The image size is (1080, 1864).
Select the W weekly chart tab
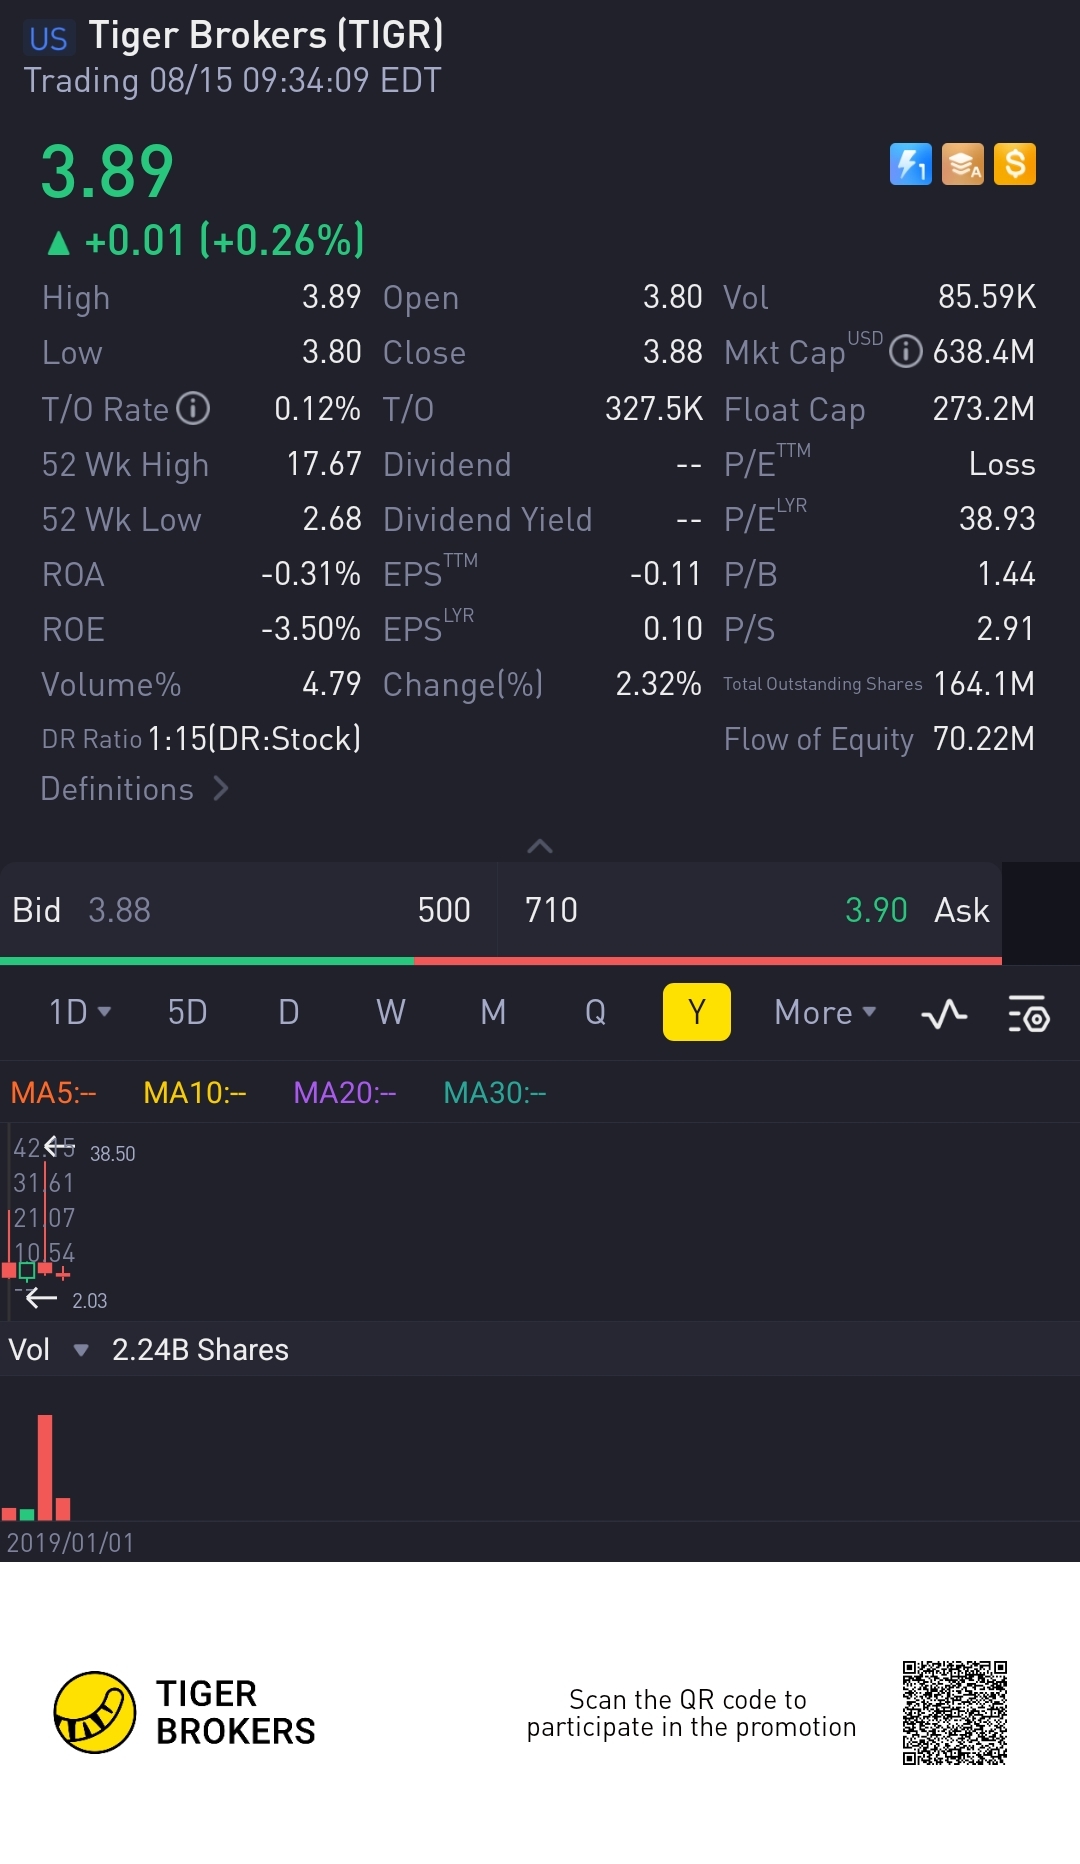pyautogui.click(x=391, y=1012)
